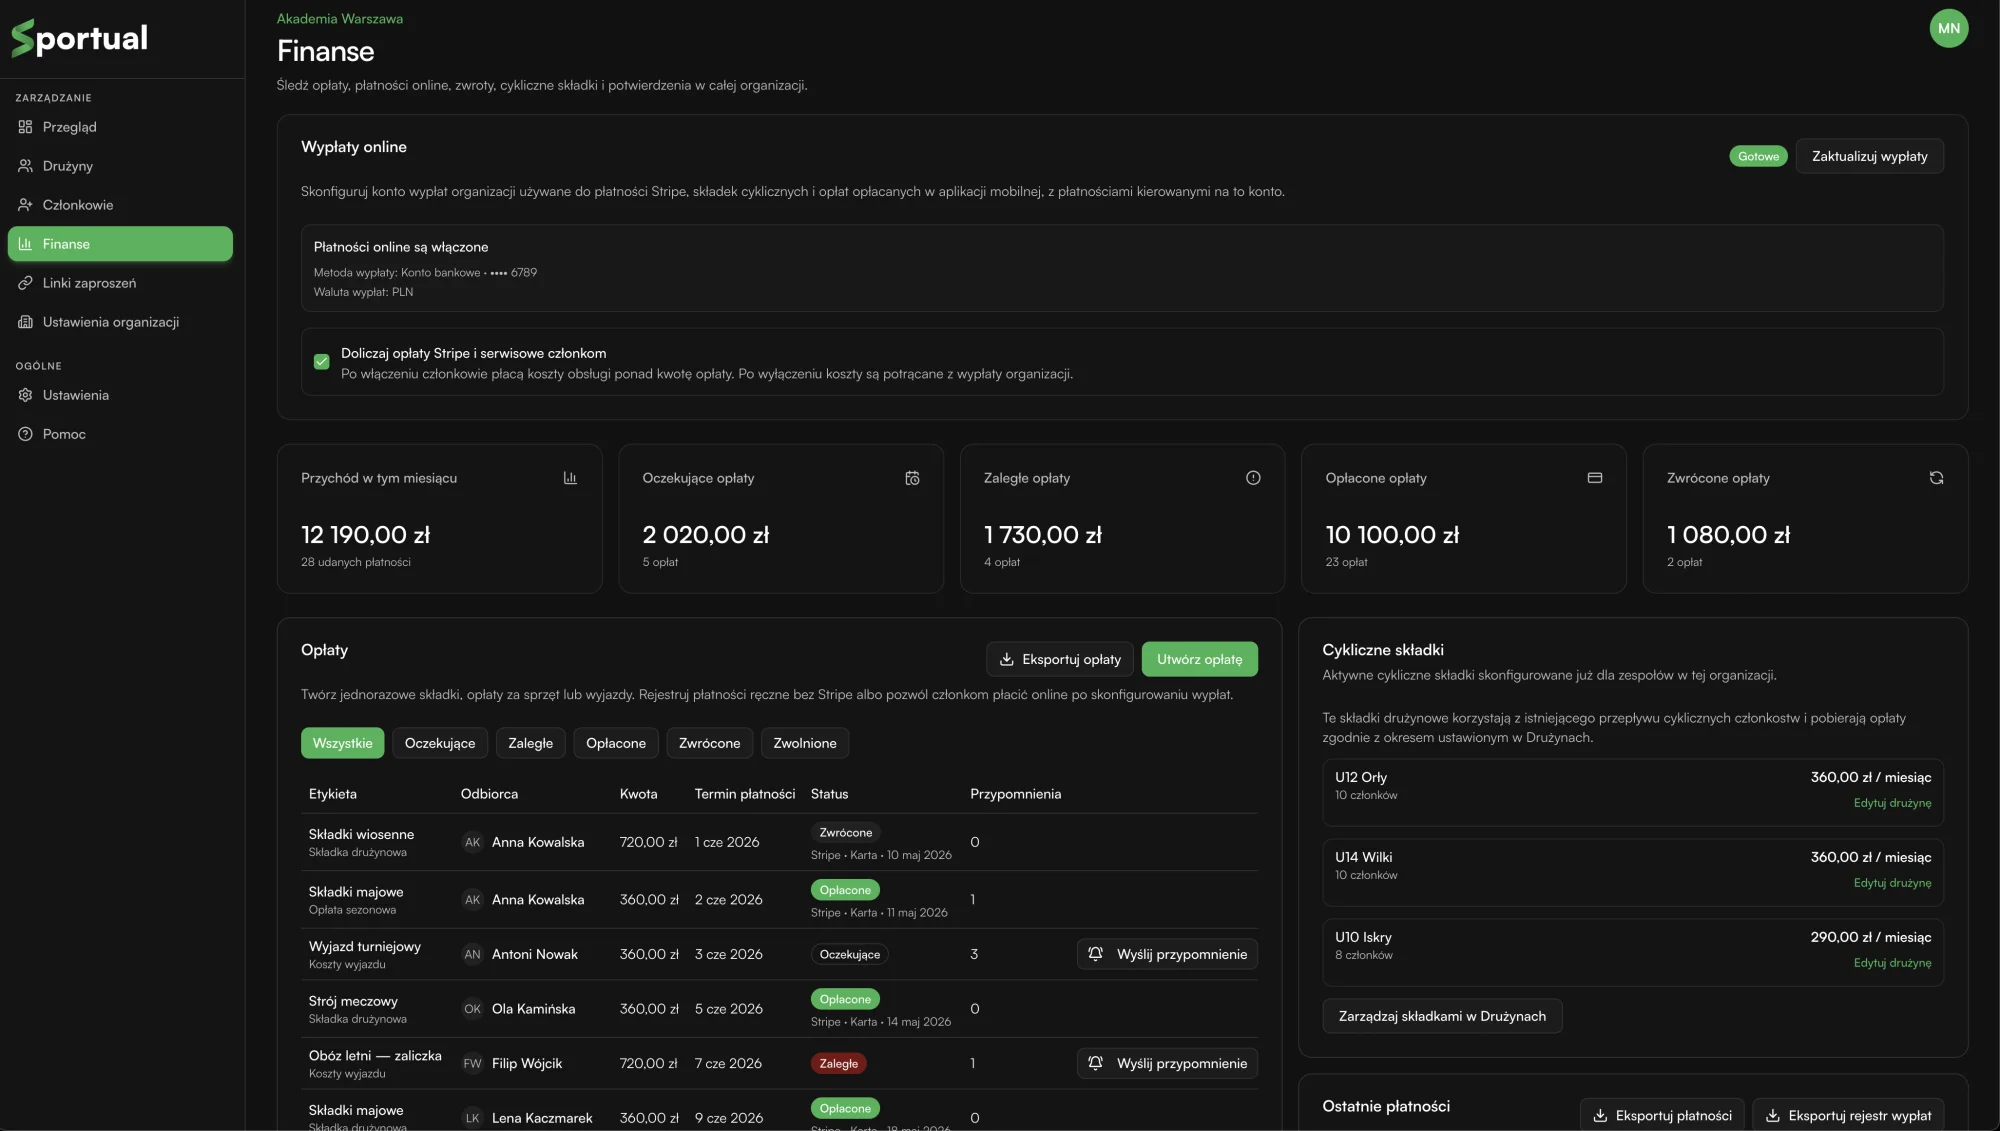Click Eksportuj opłaty button
Image resolution: width=2000 pixels, height=1131 pixels.
[1060, 660]
